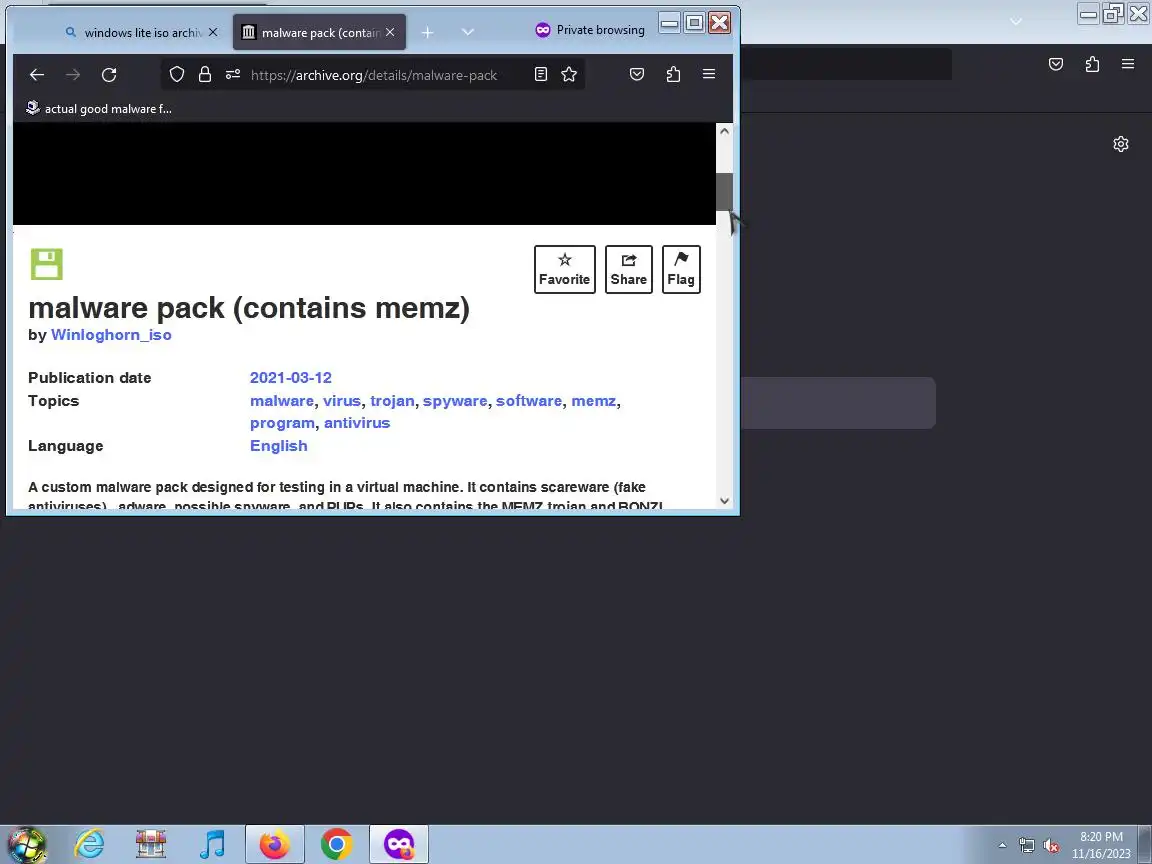Image resolution: width=1152 pixels, height=864 pixels.
Task: Open the 'memz' topic link
Action: (594, 401)
